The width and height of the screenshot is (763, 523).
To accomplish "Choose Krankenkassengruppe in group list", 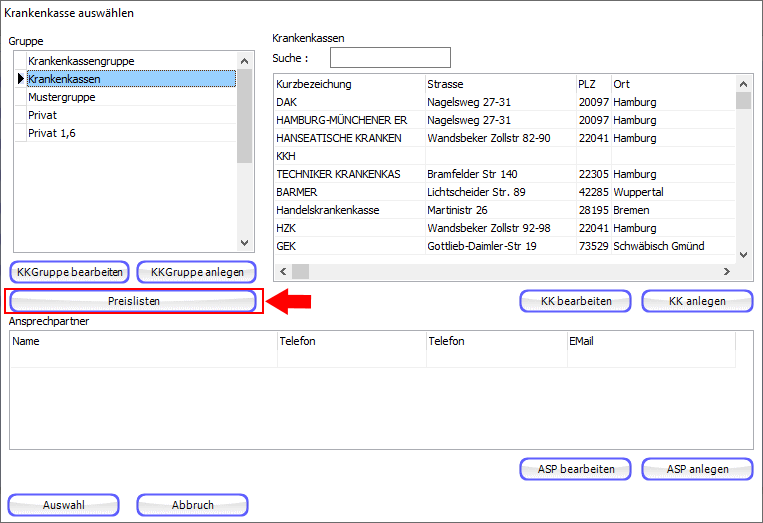I will (x=81, y=62).
